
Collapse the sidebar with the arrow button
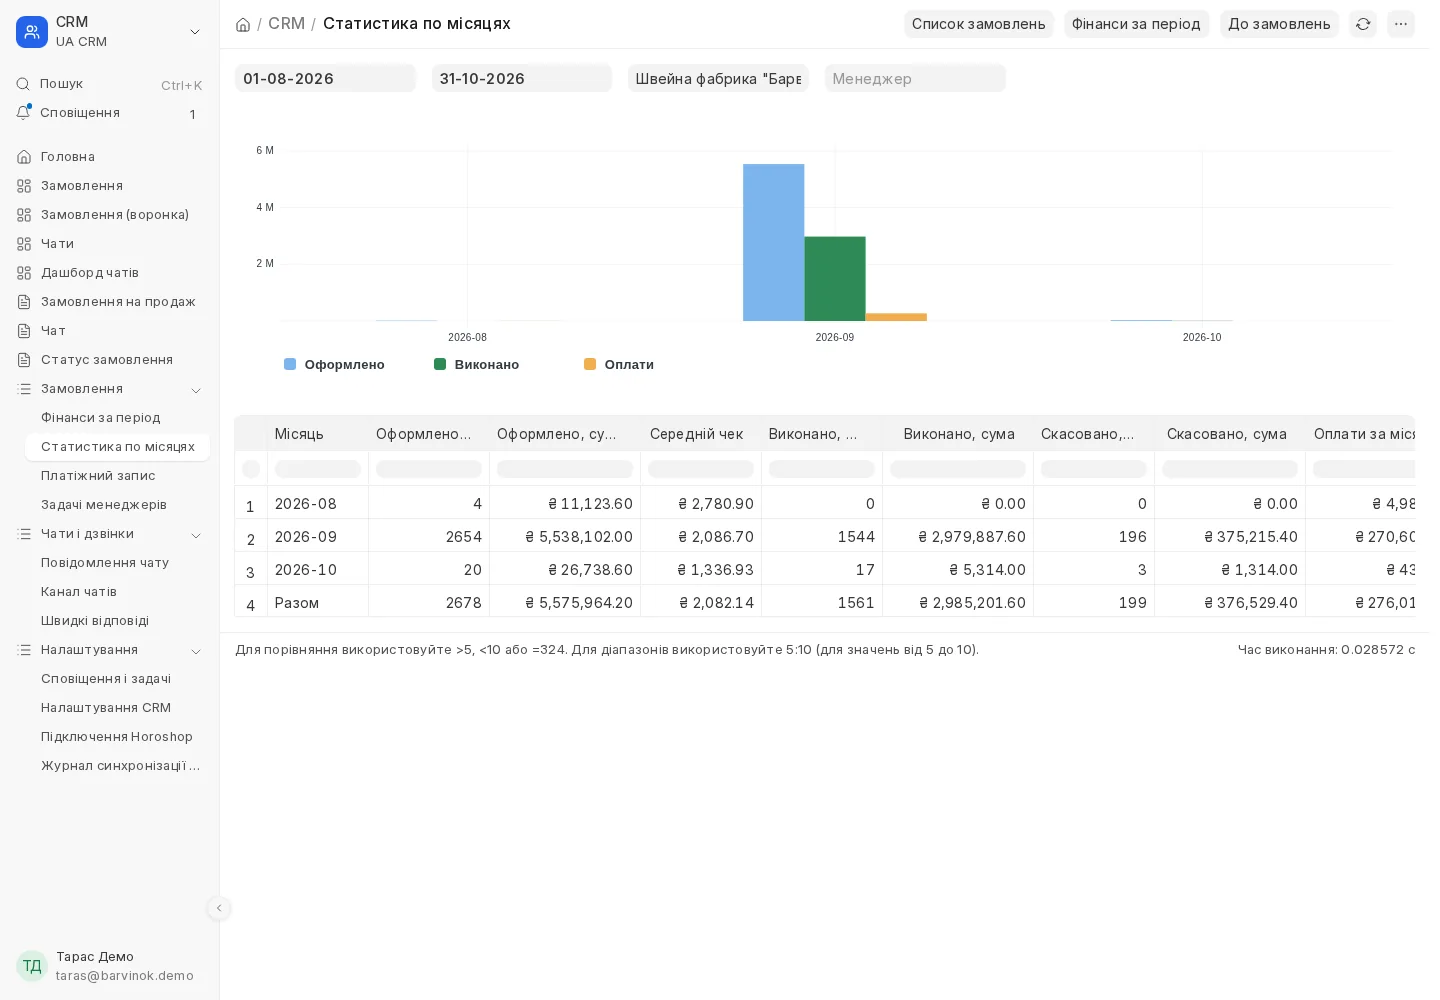pos(219,908)
